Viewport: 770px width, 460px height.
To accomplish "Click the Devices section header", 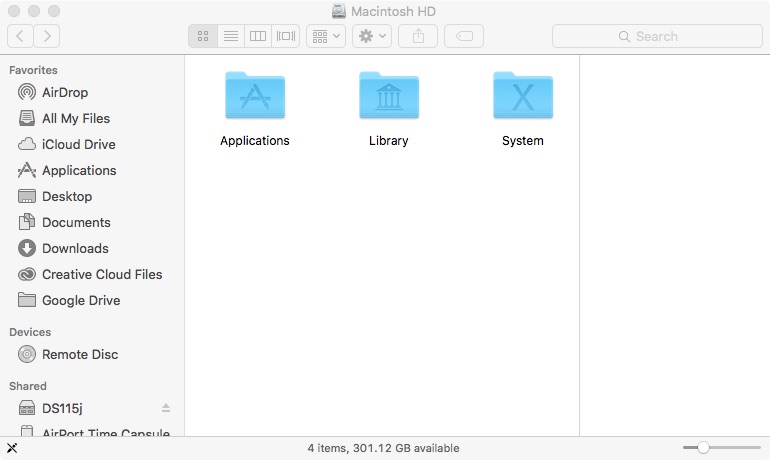I will [30, 332].
